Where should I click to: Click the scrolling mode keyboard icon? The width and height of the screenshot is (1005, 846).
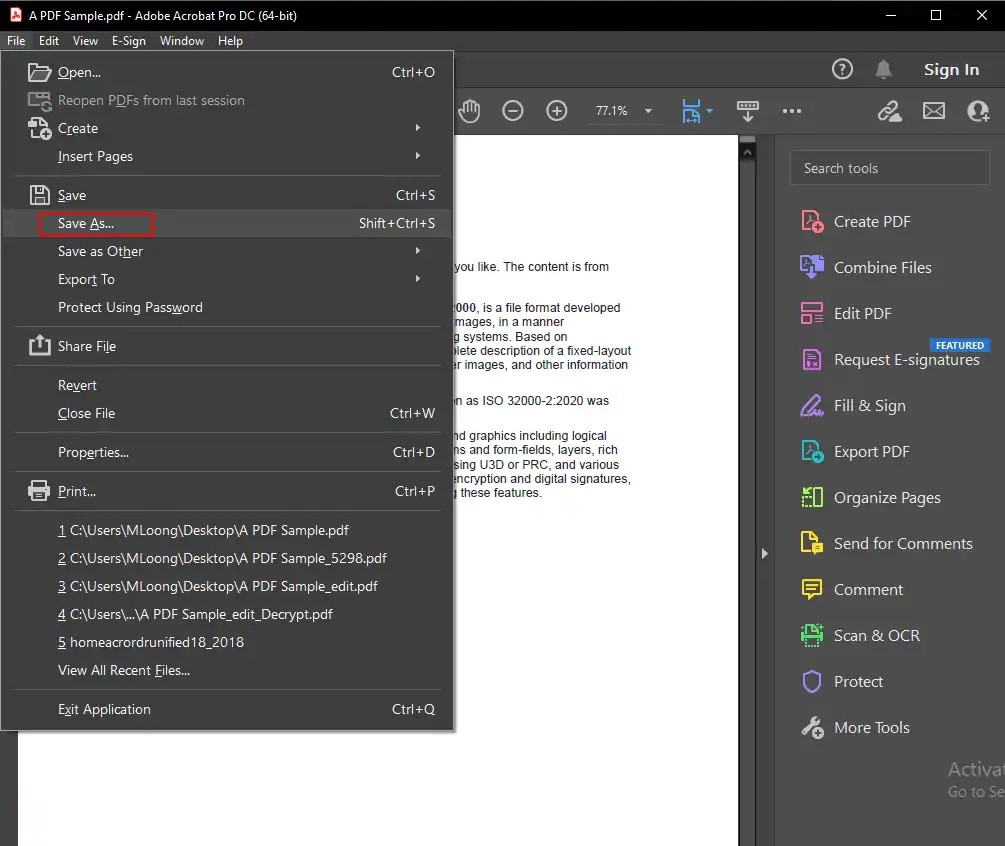[747, 111]
